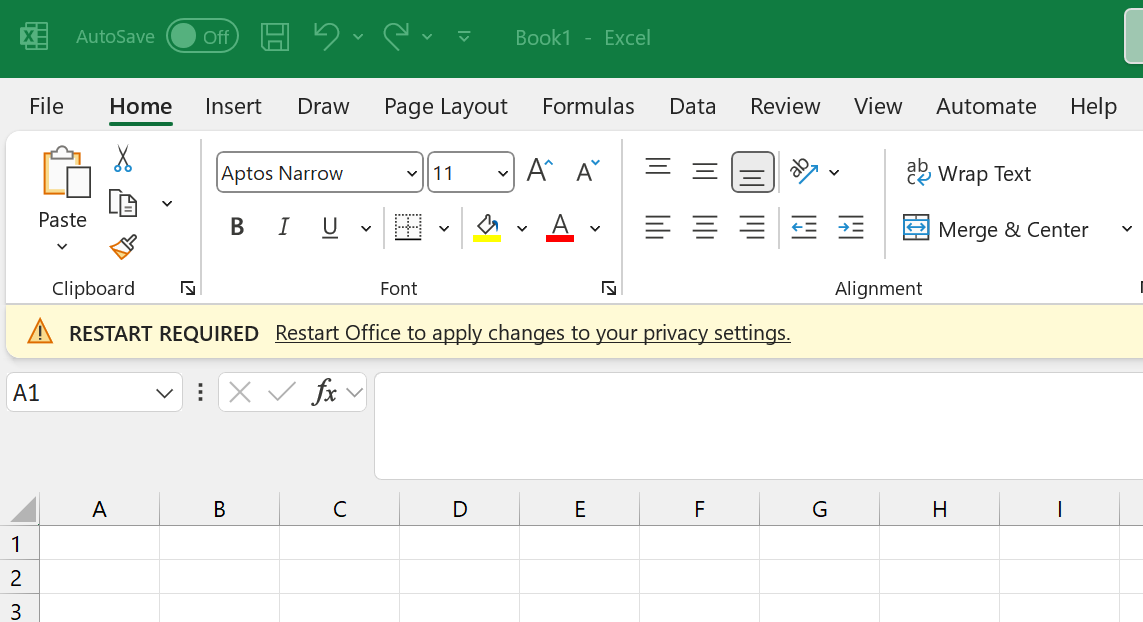Copy the selection
The image size is (1143, 622).
pyautogui.click(x=122, y=203)
